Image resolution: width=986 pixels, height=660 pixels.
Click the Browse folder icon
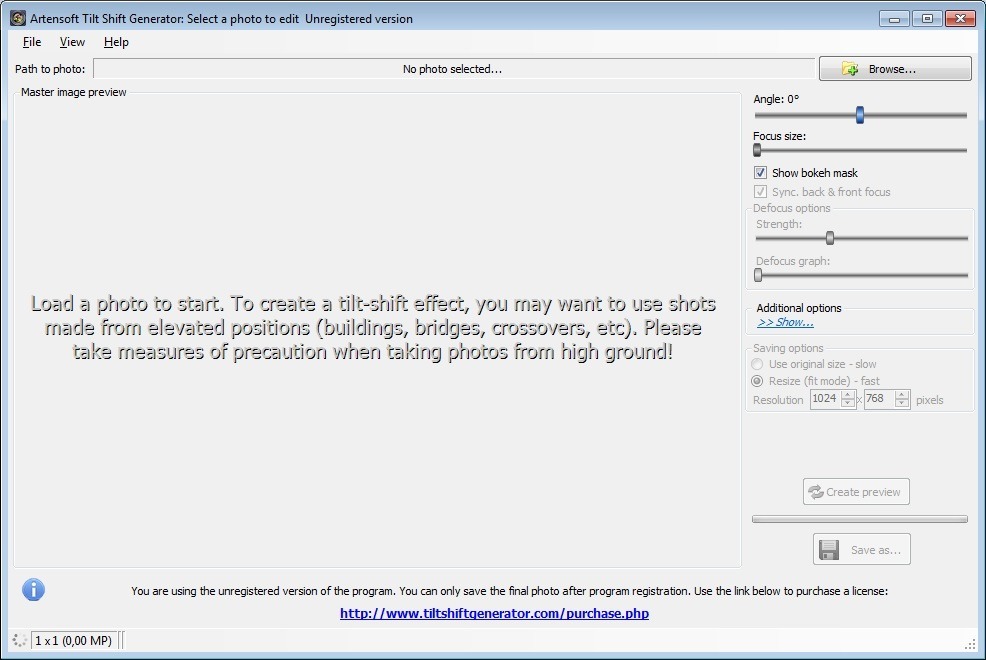click(x=850, y=68)
